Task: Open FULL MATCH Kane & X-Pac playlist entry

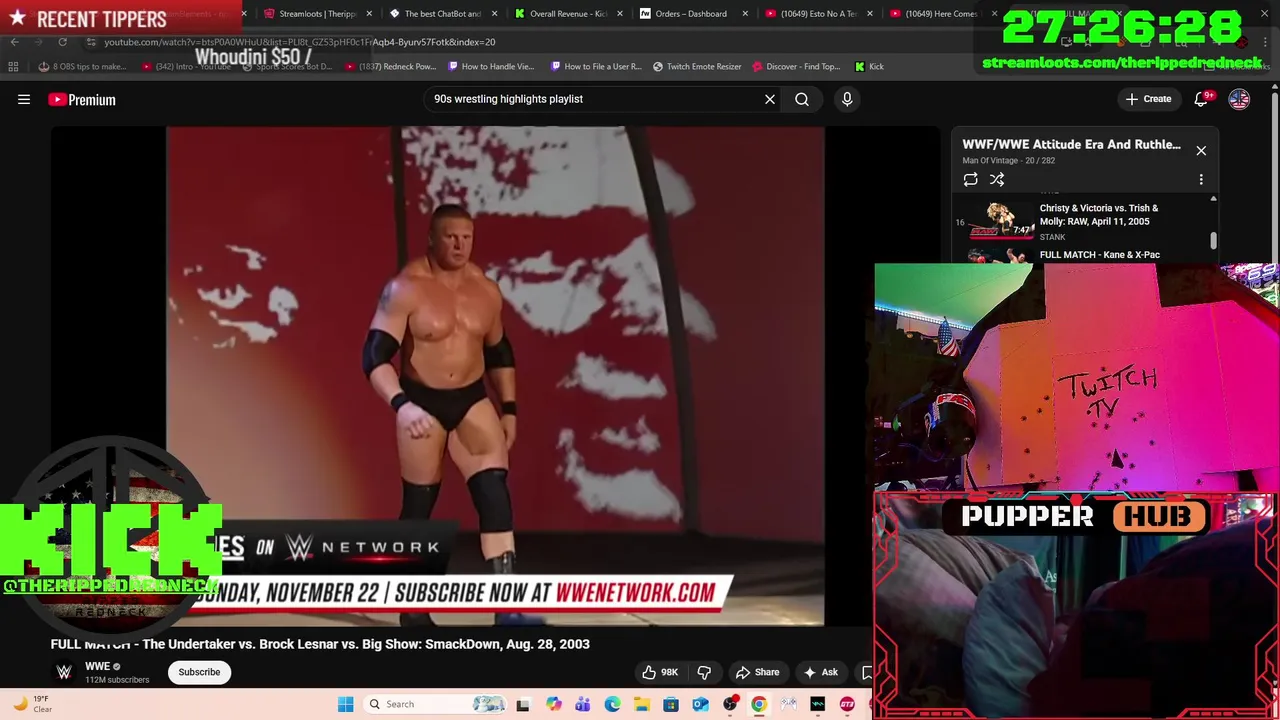Action: coord(1085,255)
